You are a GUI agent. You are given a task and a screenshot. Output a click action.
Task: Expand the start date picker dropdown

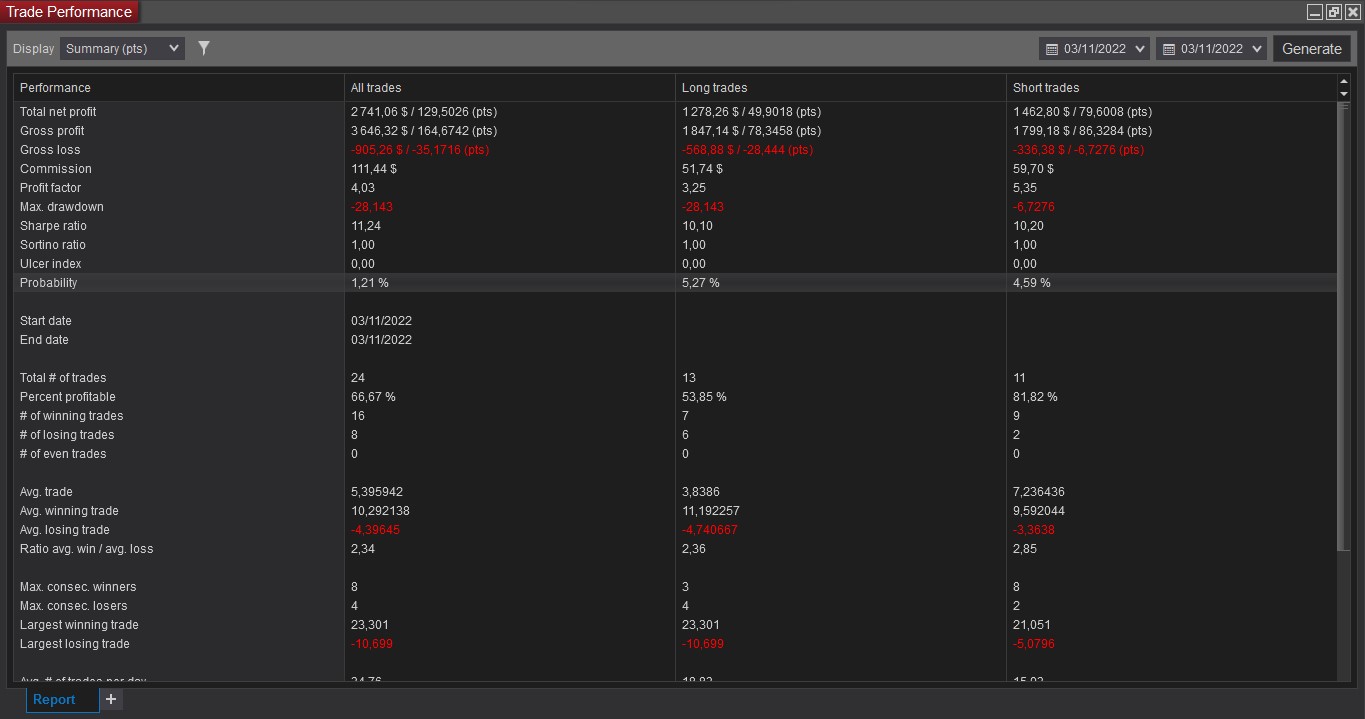pyautogui.click(x=1141, y=49)
